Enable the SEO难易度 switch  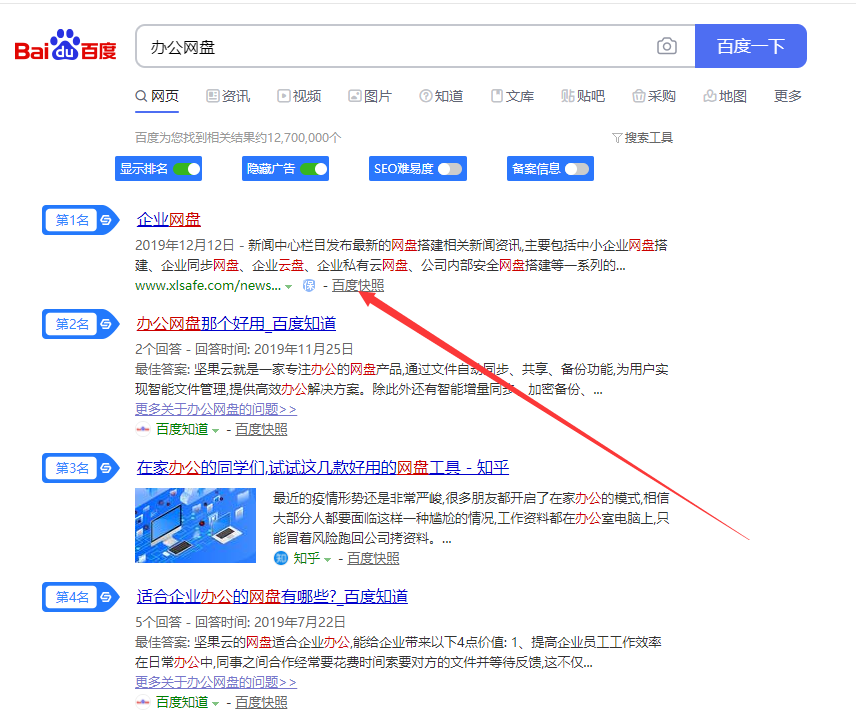(x=450, y=169)
